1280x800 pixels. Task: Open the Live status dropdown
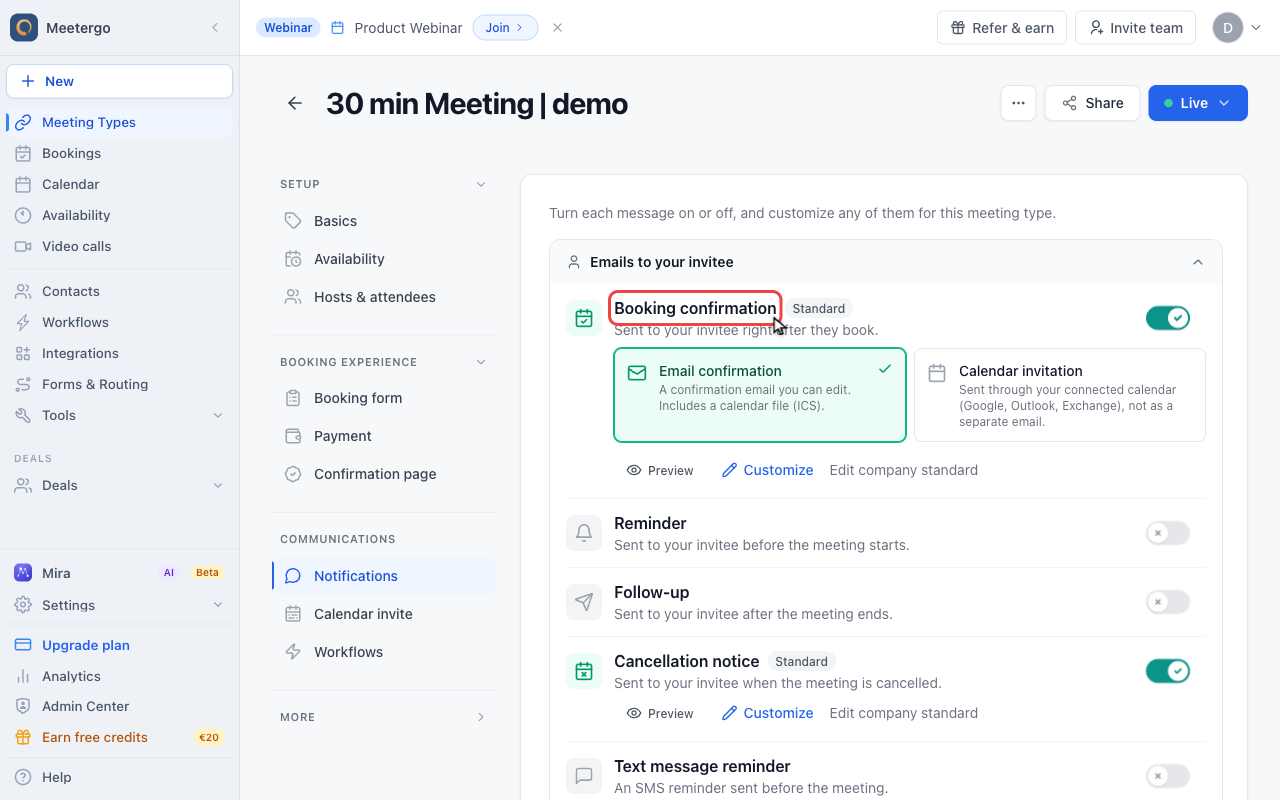coord(1198,103)
